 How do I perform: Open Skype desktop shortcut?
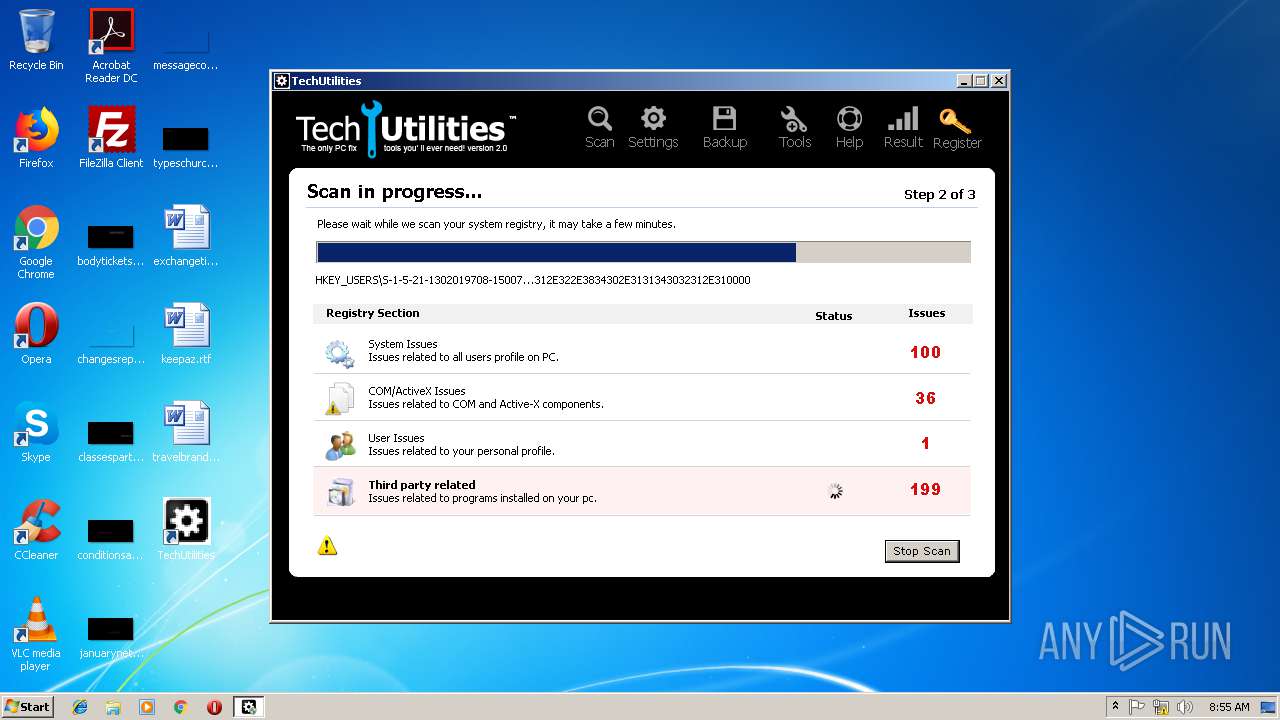[36, 432]
